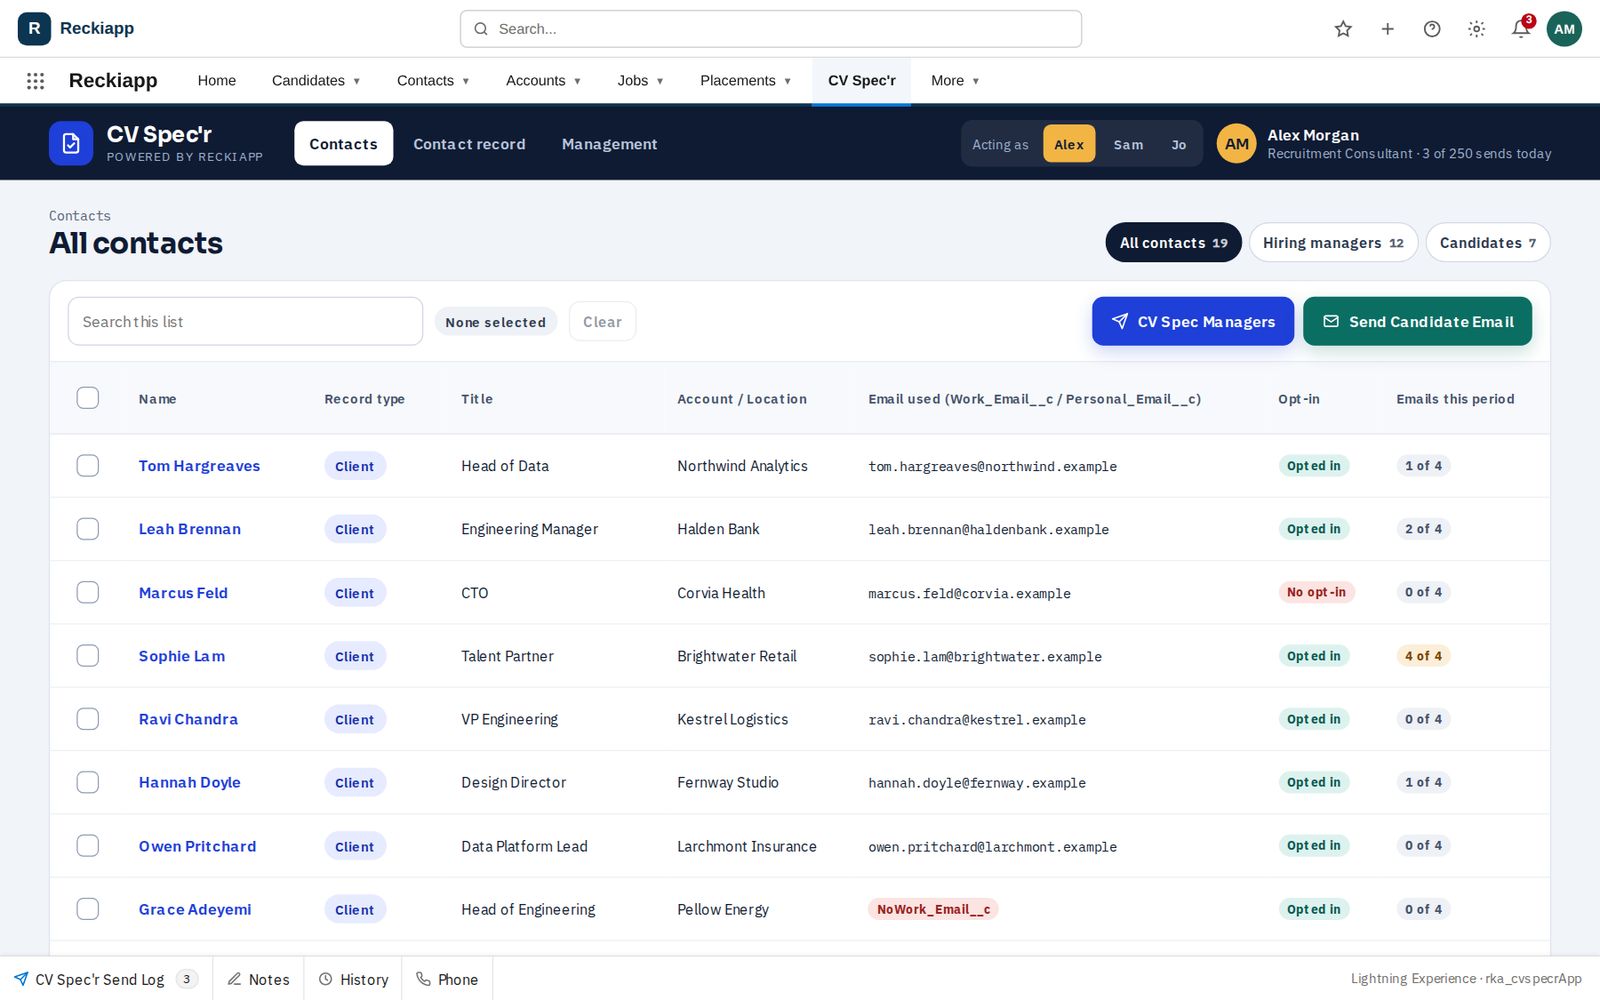
Task: Open the Ravi Chandra contact link
Action: click(x=188, y=719)
